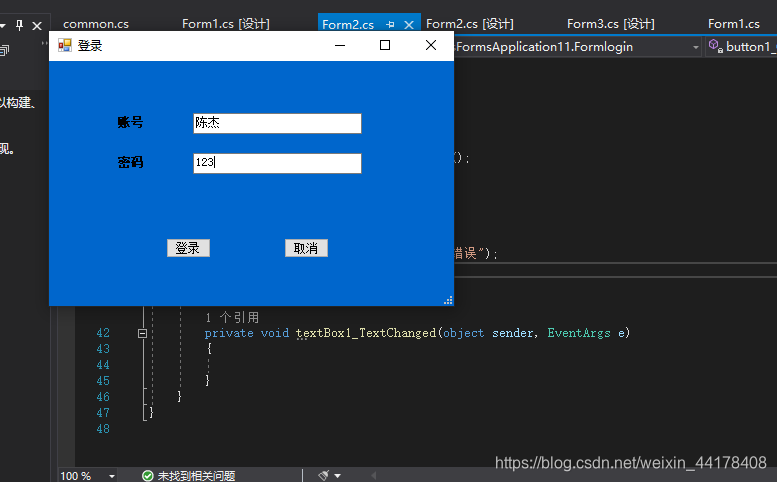Click the EventArgs type in code
This screenshot has height=482, width=777.
[x=579, y=333]
